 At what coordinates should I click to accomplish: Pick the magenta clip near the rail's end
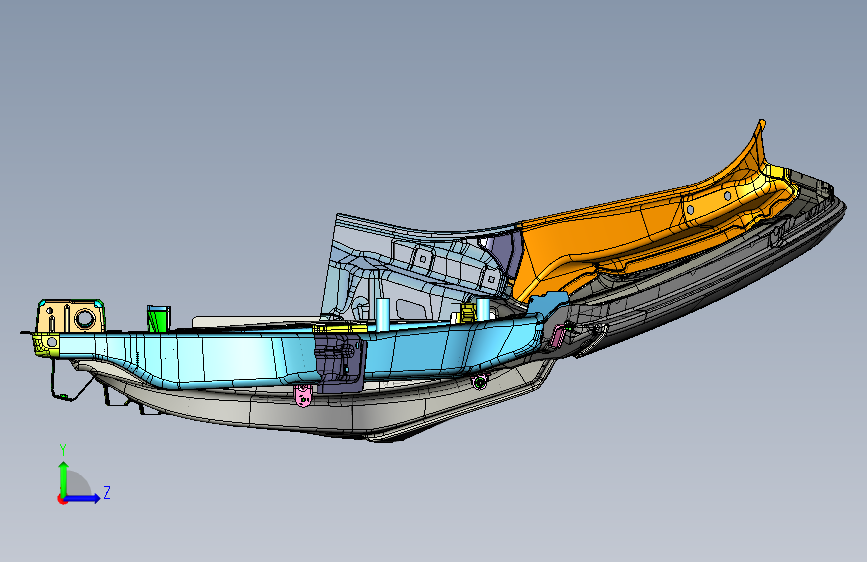(558, 336)
